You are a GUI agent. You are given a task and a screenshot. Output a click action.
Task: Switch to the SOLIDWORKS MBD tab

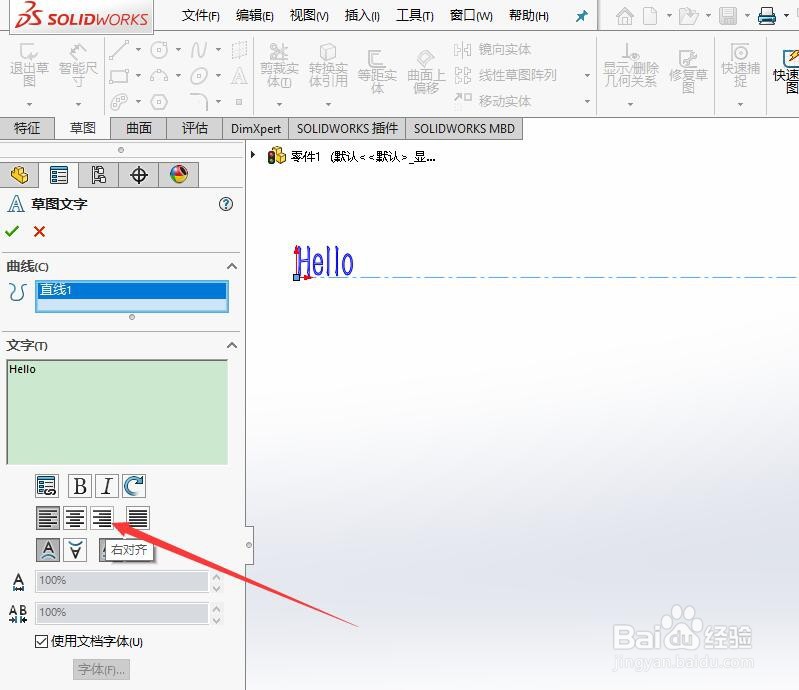point(464,128)
